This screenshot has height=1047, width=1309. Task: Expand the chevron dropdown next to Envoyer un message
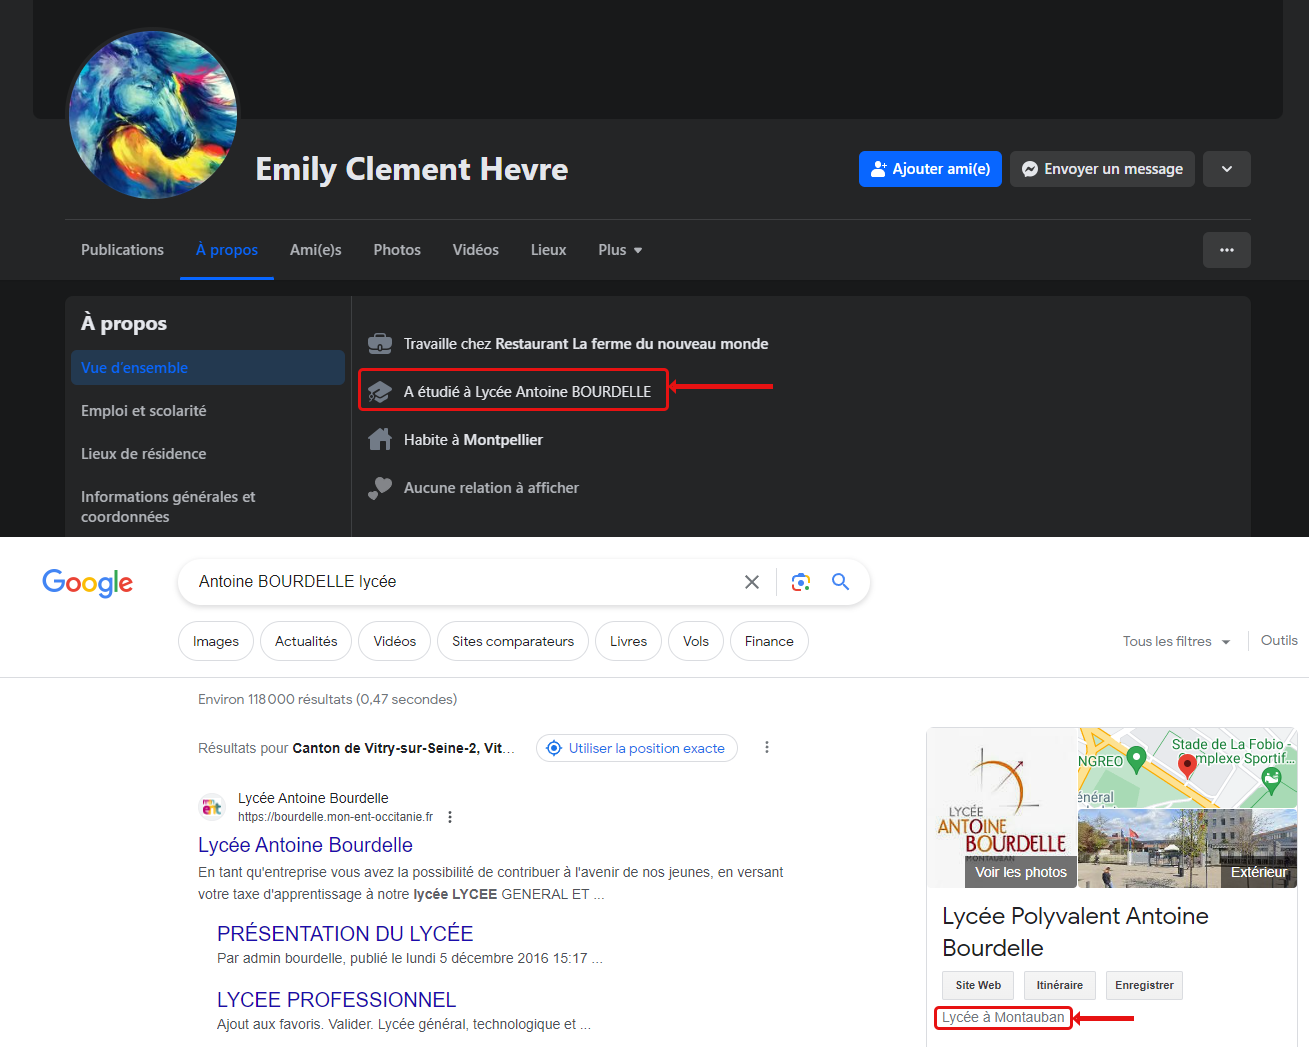(1227, 169)
